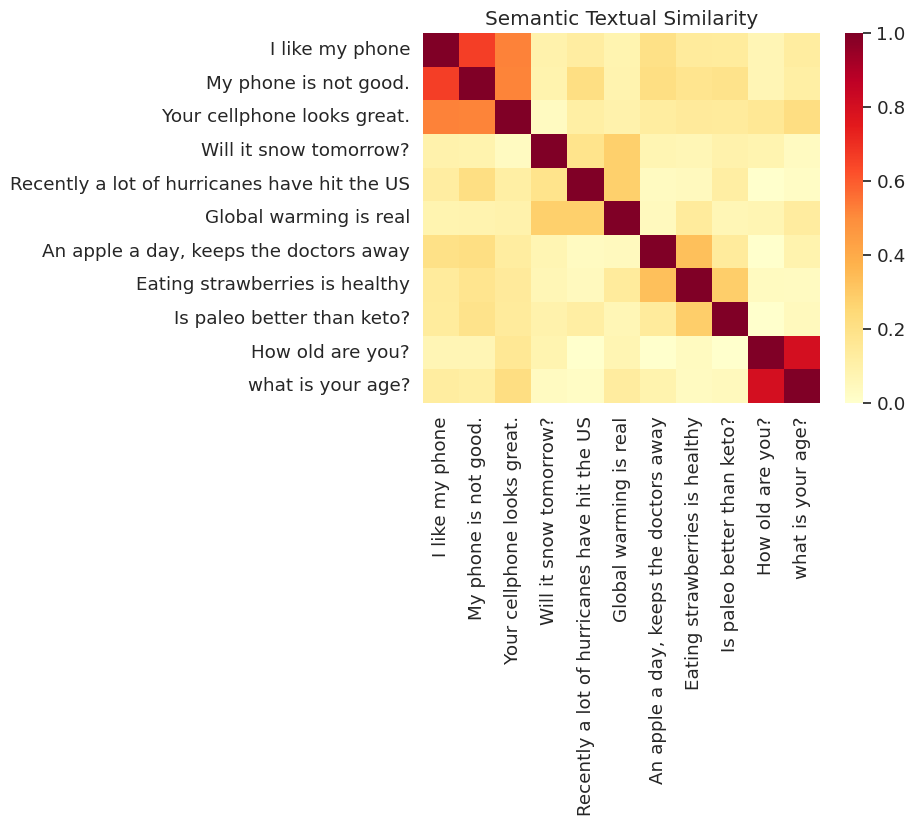Click y-axis label "I like my phone"
The width and height of the screenshot is (915, 826).
(340, 49)
